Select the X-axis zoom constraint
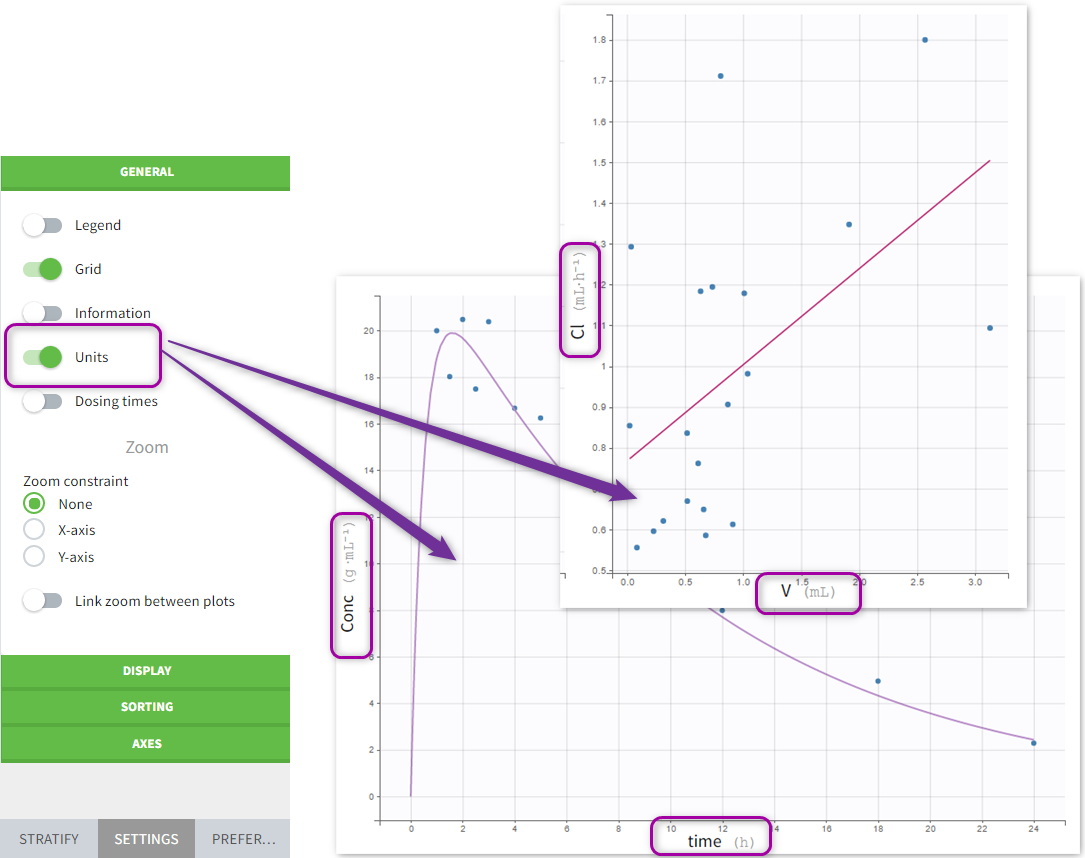The width and height of the screenshot is (1085, 858). (x=34, y=531)
